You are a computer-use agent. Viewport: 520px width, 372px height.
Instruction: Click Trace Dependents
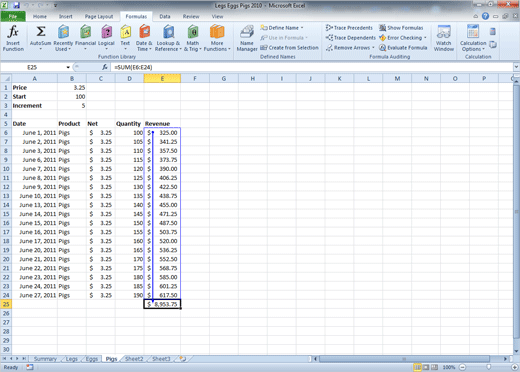(x=351, y=38)
